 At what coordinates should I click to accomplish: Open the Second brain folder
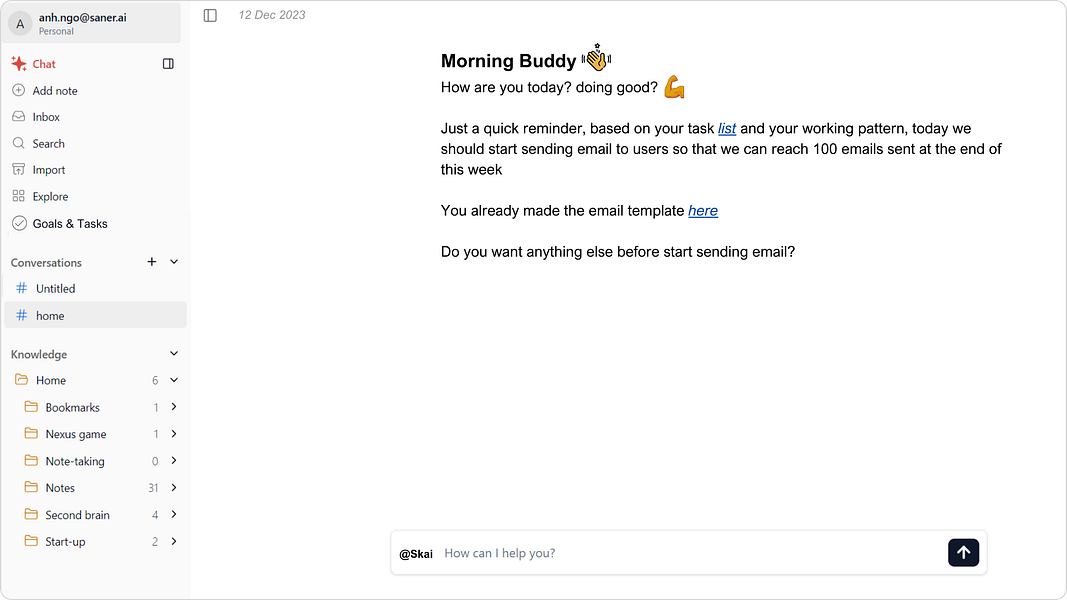(77, 515)
